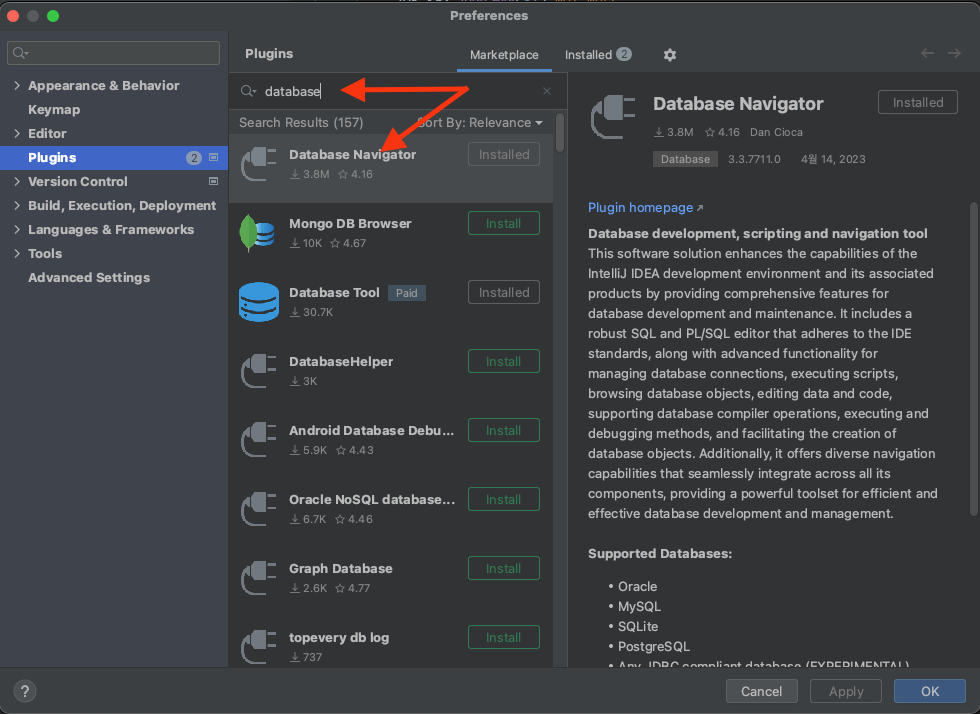Install the Android Database Debugger plugin
Screen dimensions: 980x714
[504, 430]
